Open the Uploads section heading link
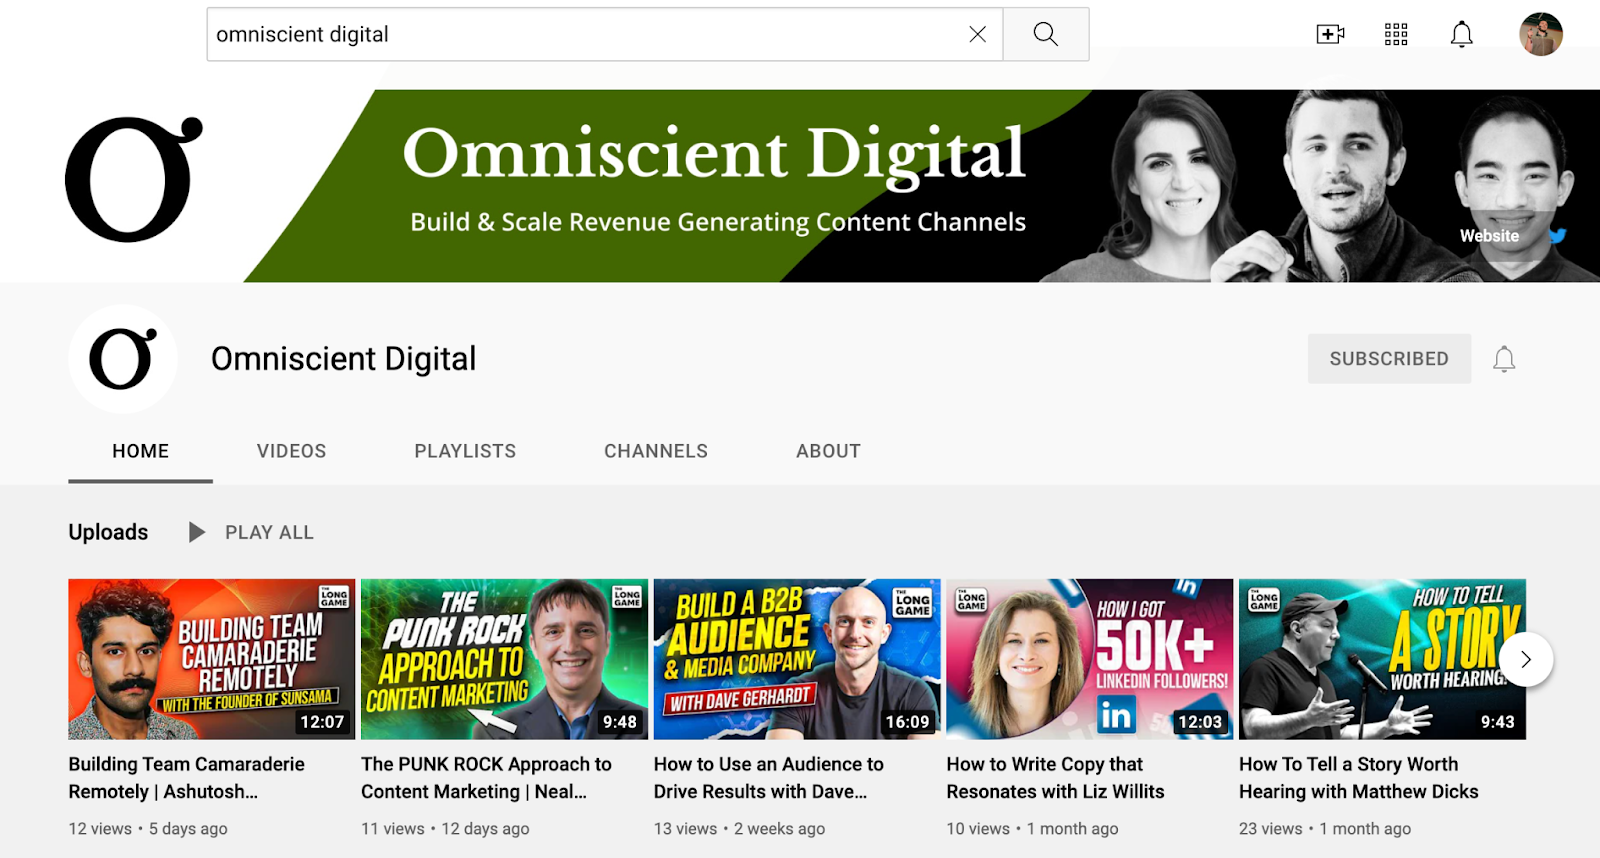Image resolution: width=1600 pixels, height=858 pixels. coord(108,532)
